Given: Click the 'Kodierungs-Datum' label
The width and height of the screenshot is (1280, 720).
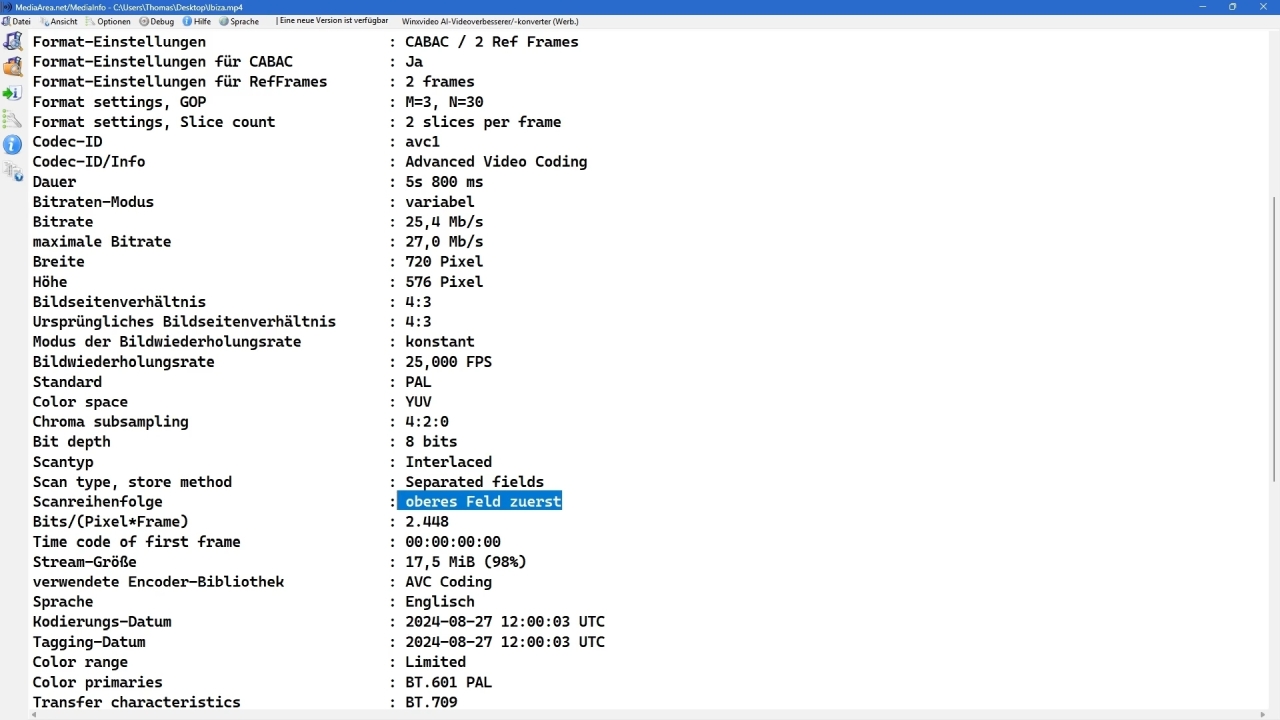Looking at the screenshot, I should (x=102, y=622).
